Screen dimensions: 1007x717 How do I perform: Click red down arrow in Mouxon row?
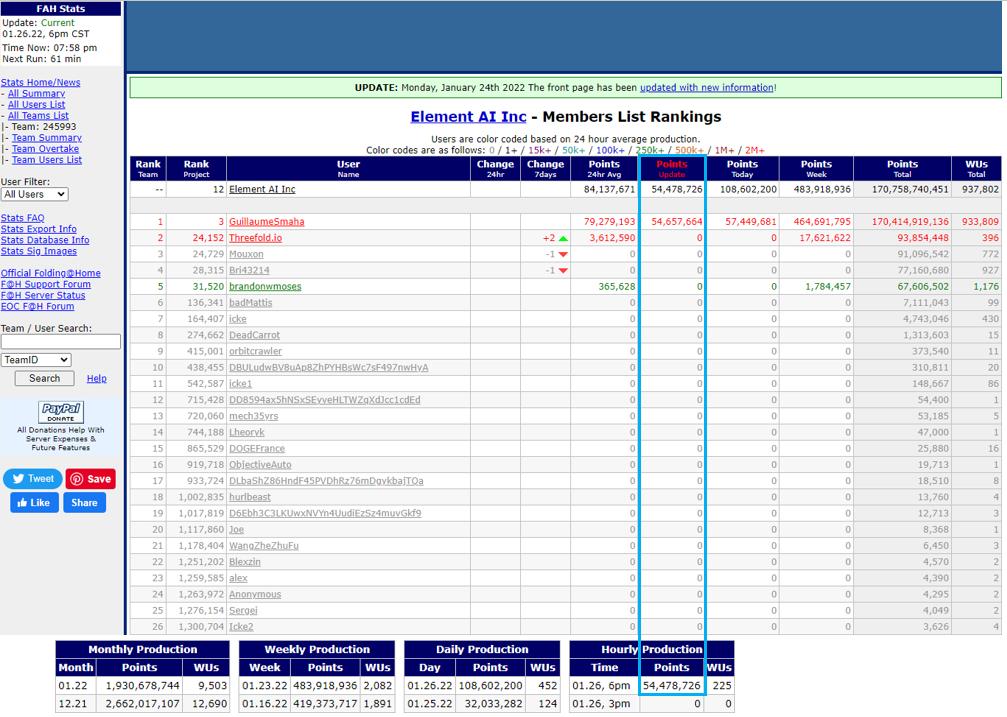[x=563, y=254]
